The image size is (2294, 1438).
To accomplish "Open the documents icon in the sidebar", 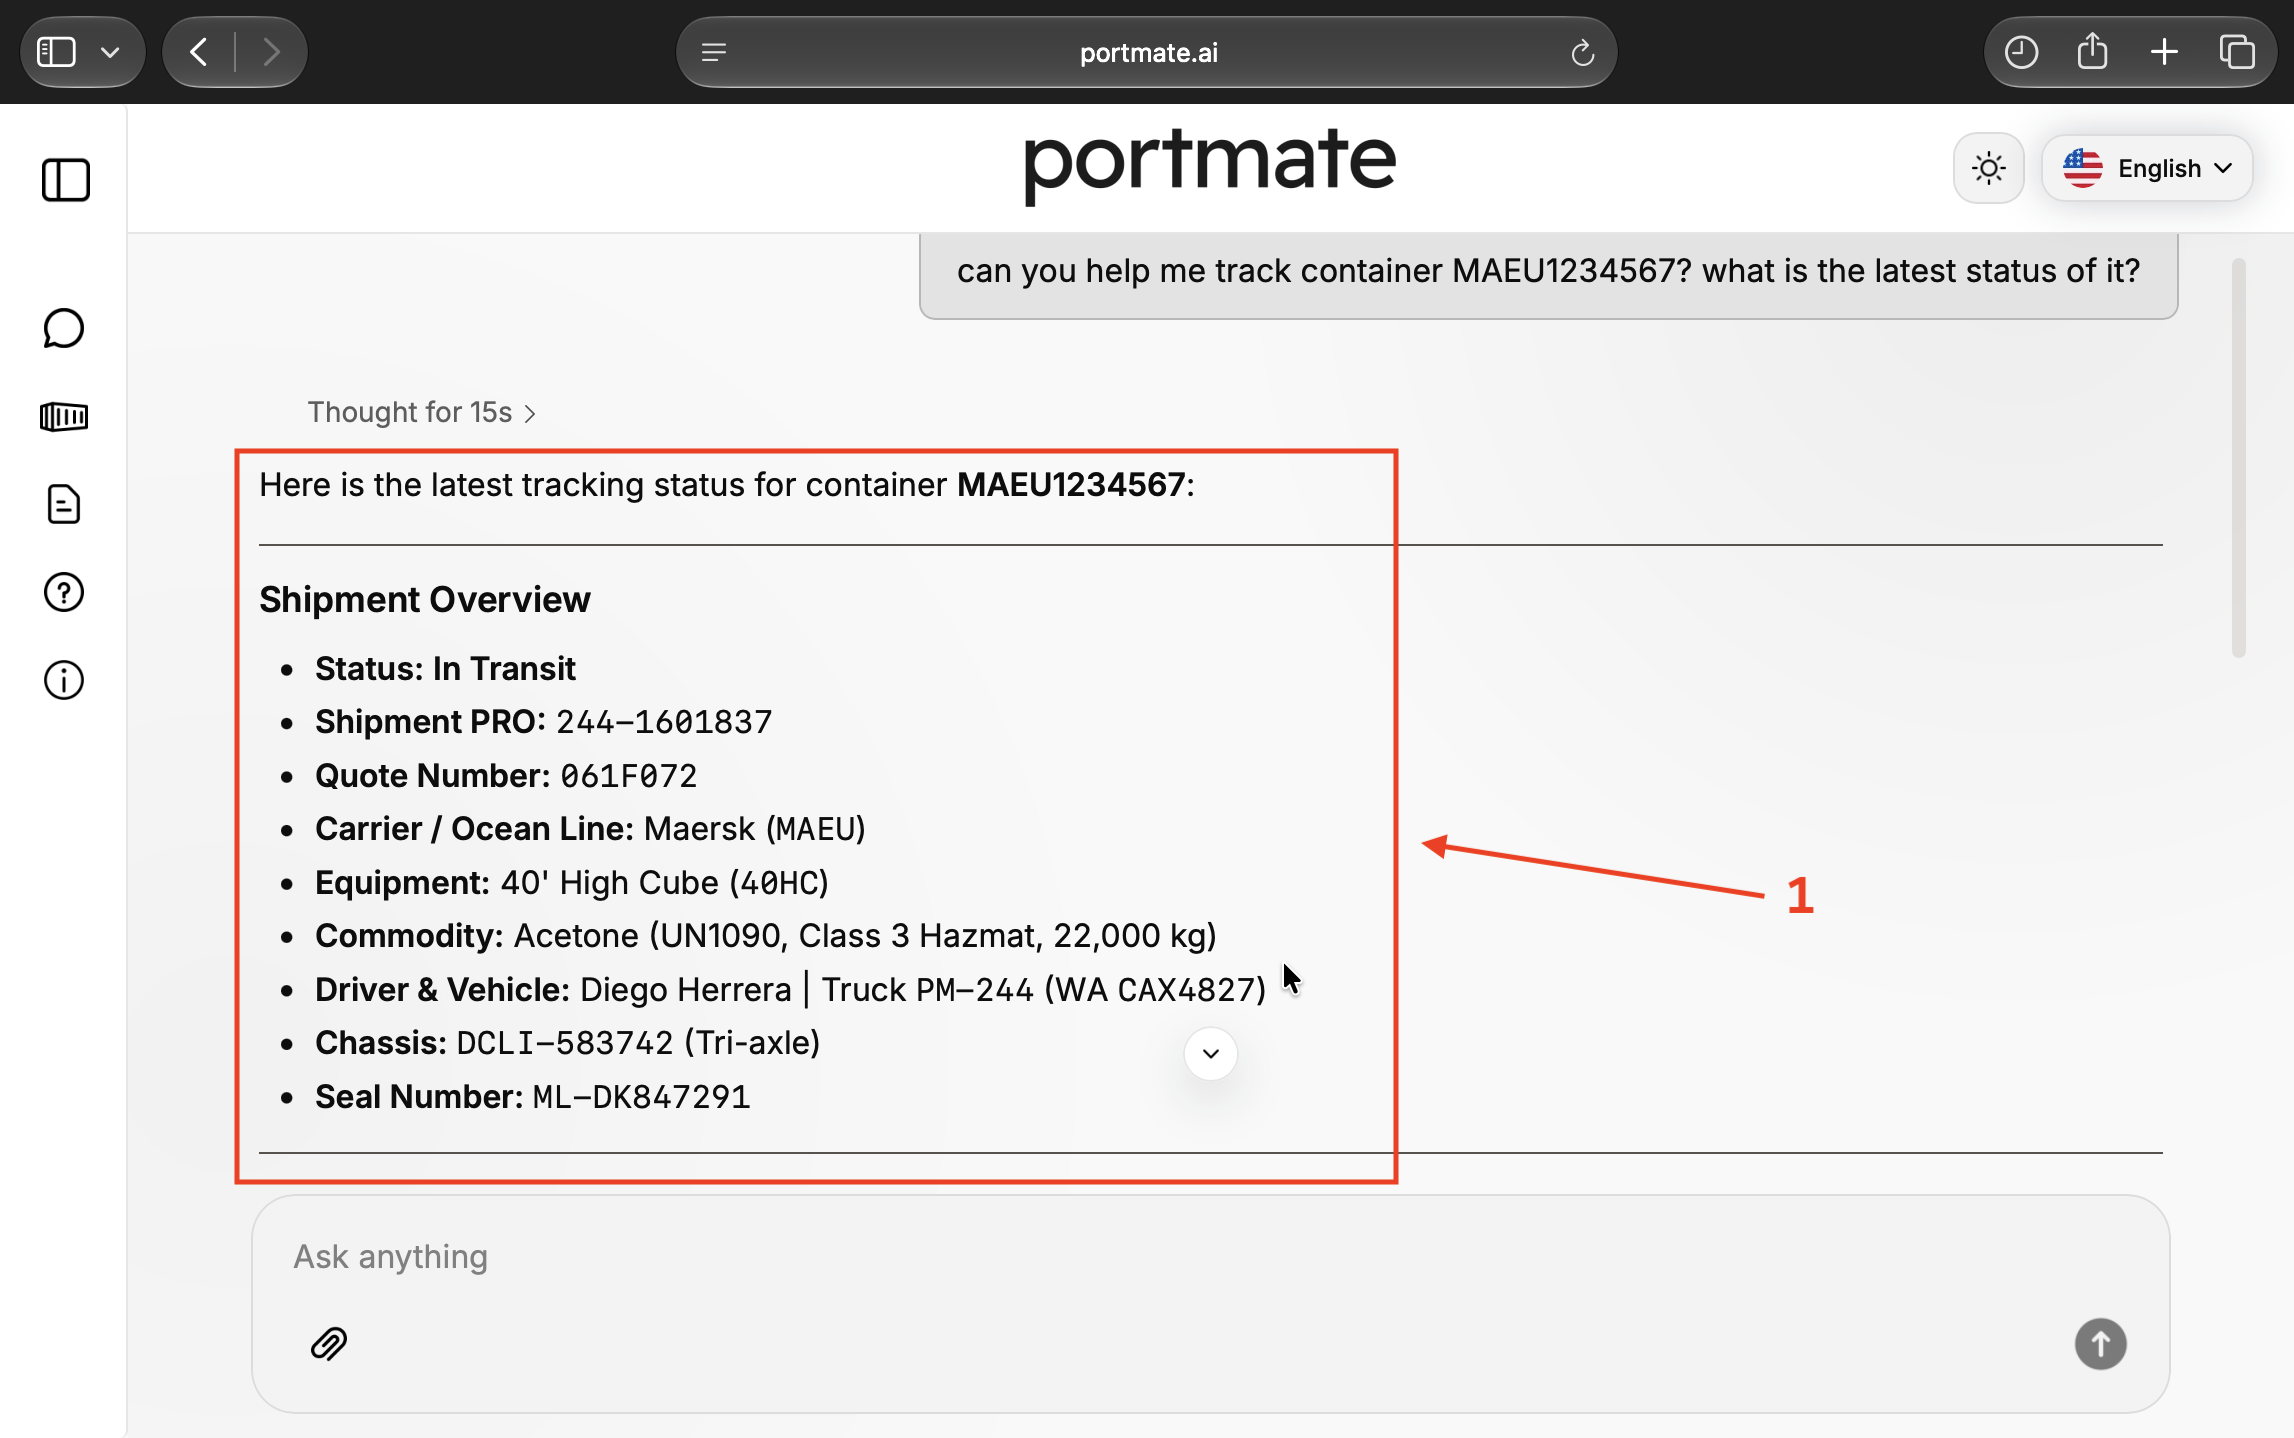I will point(64,504).
